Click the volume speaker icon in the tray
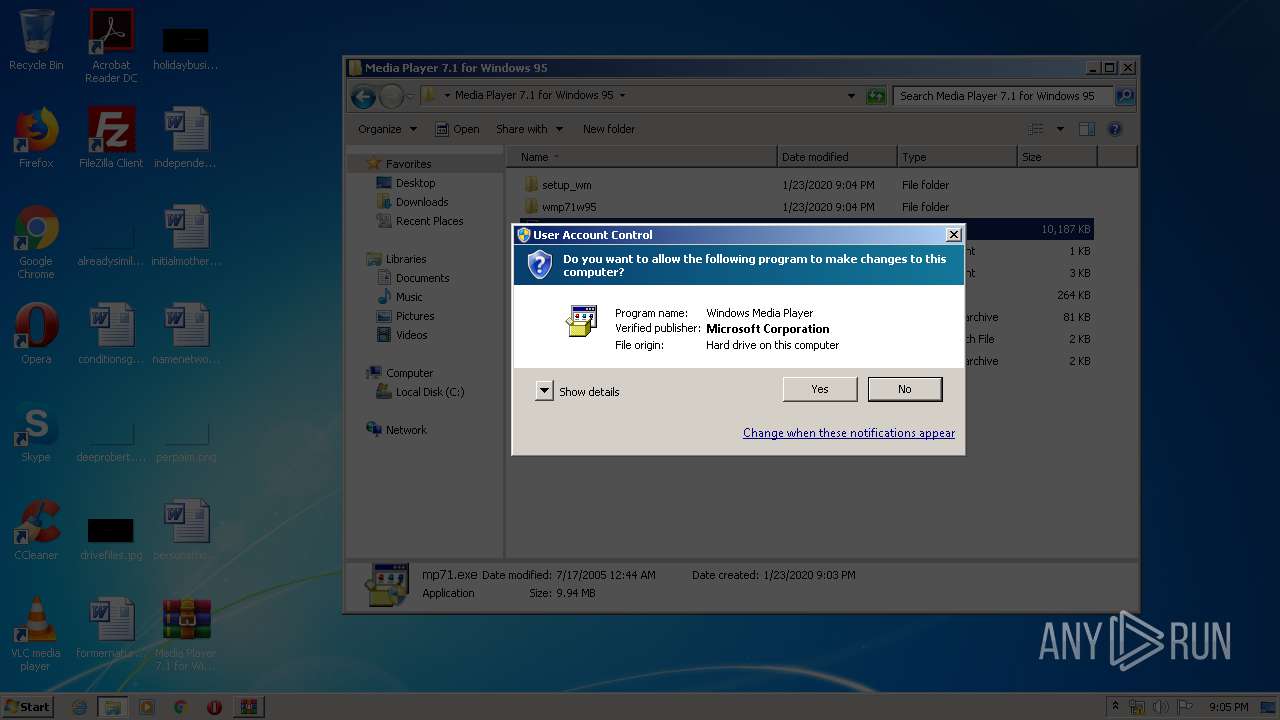 point(1161,707)
